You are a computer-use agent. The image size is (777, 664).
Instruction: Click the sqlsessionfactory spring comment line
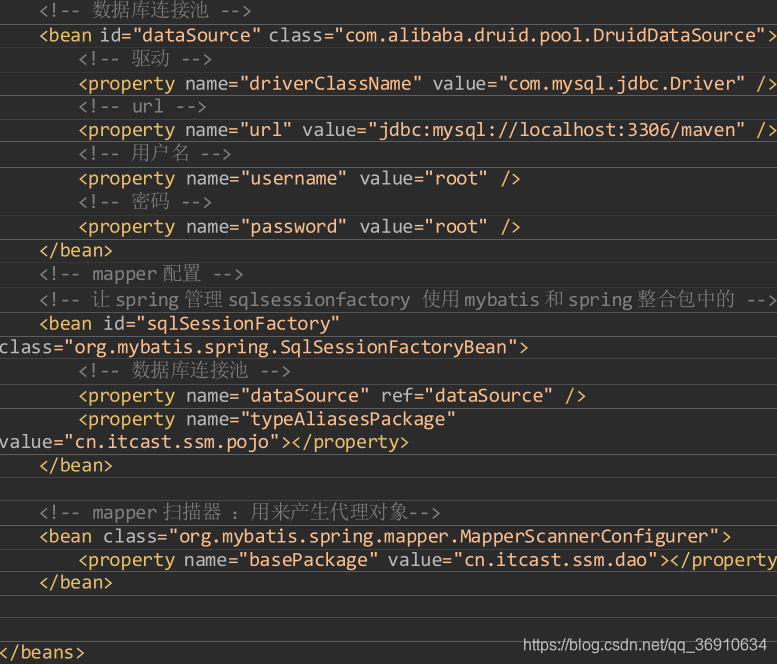click(x=408, y=299)
